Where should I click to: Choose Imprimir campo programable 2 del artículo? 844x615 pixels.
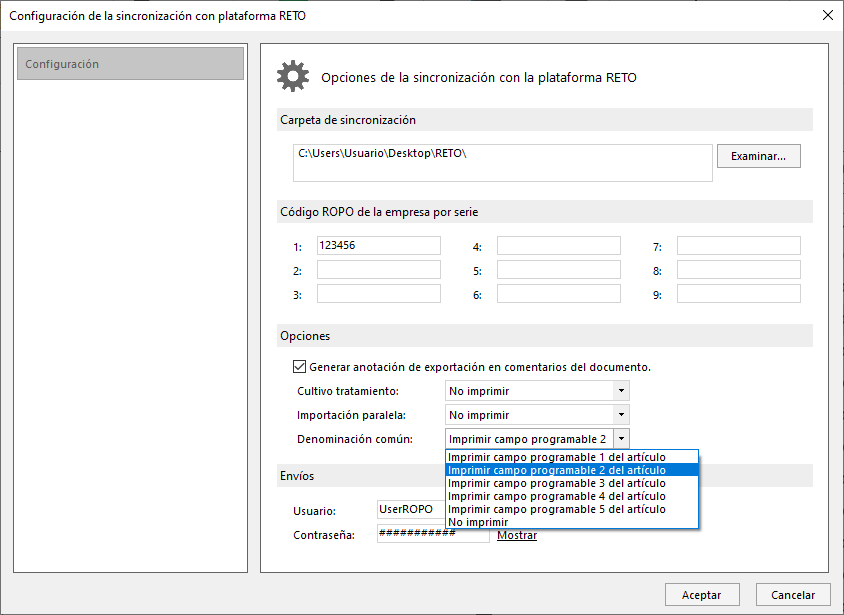tap(572, 470)
